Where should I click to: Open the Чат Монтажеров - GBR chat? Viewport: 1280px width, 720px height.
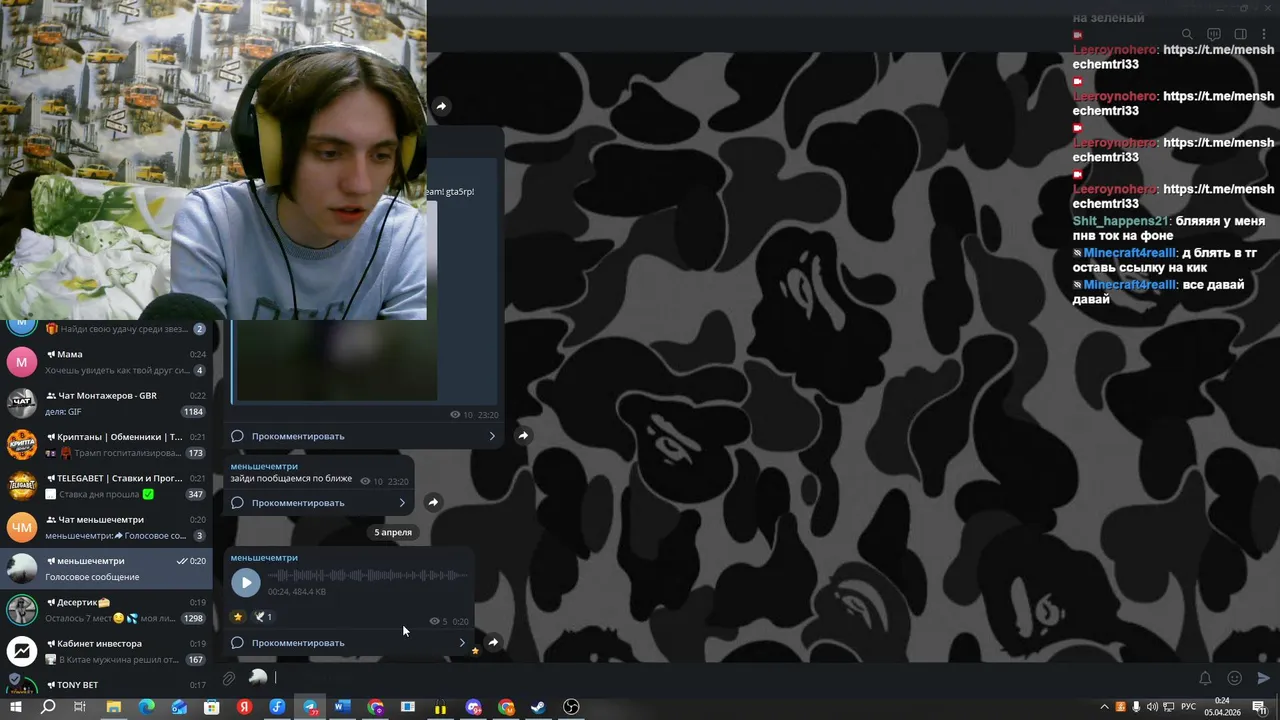pyautogui.click(x=106, y=403)
